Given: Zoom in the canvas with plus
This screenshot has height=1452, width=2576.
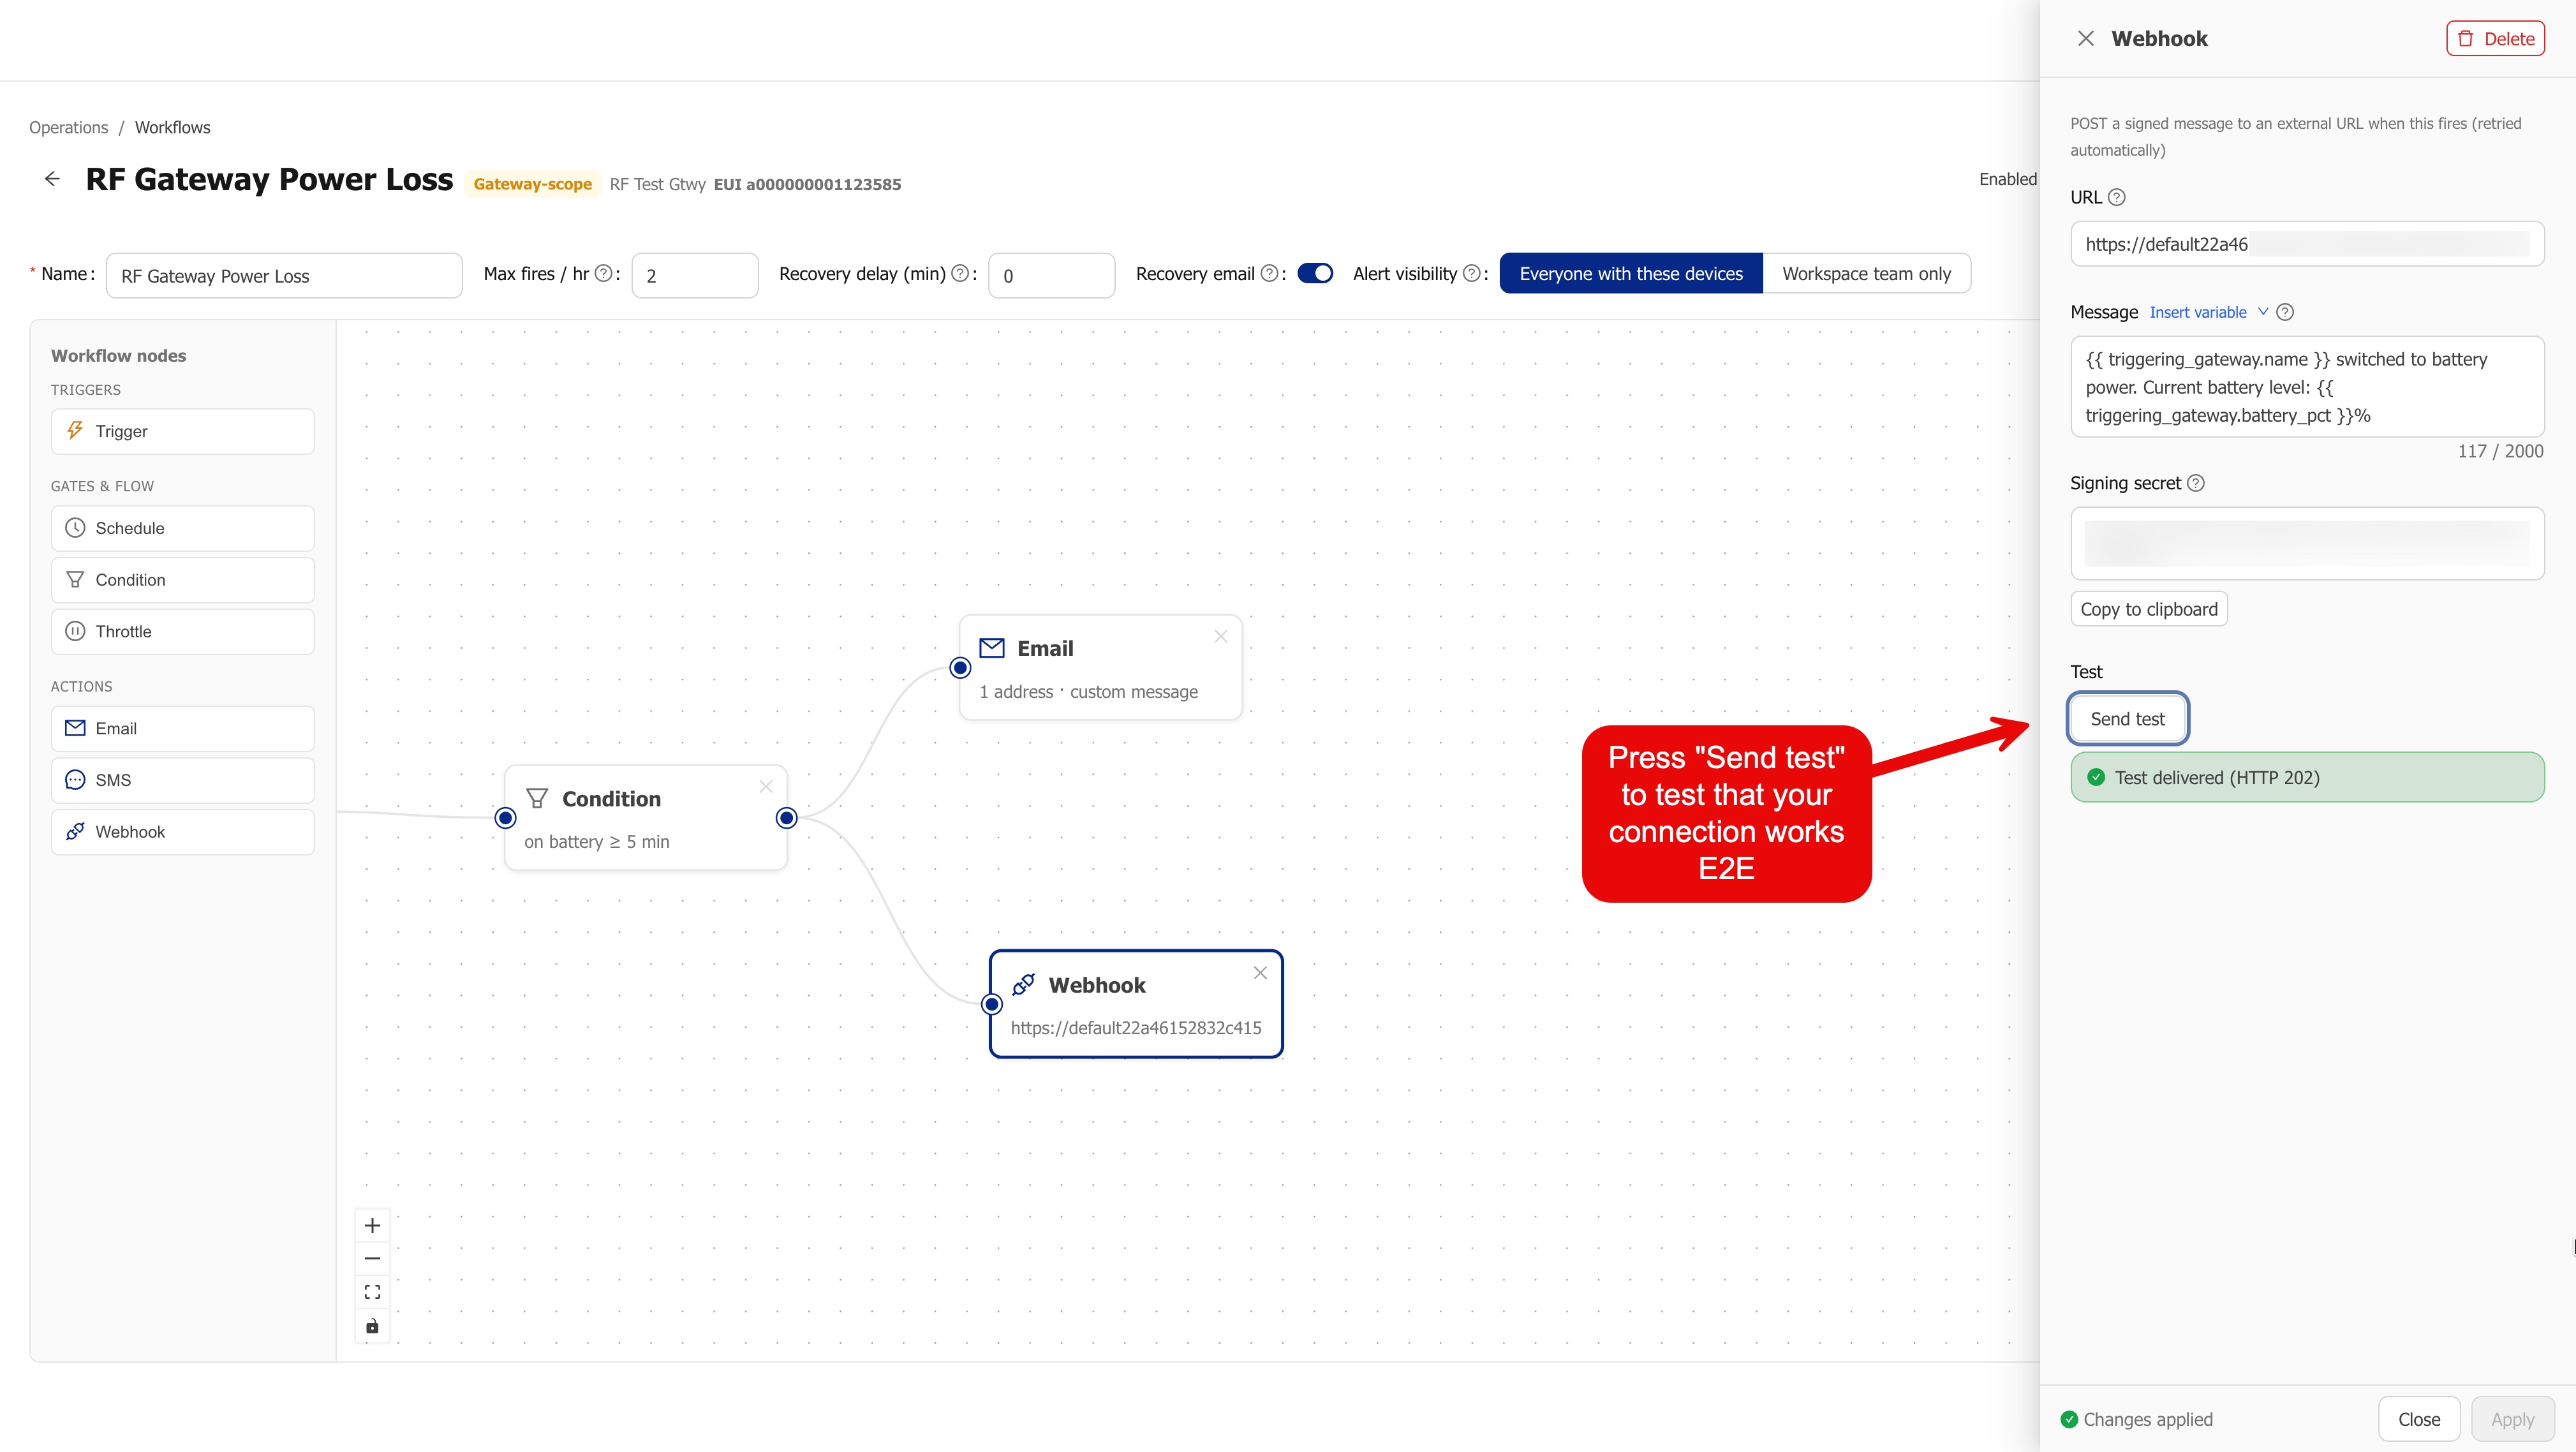Looking at the screenshot, I should coord(372,1226).
